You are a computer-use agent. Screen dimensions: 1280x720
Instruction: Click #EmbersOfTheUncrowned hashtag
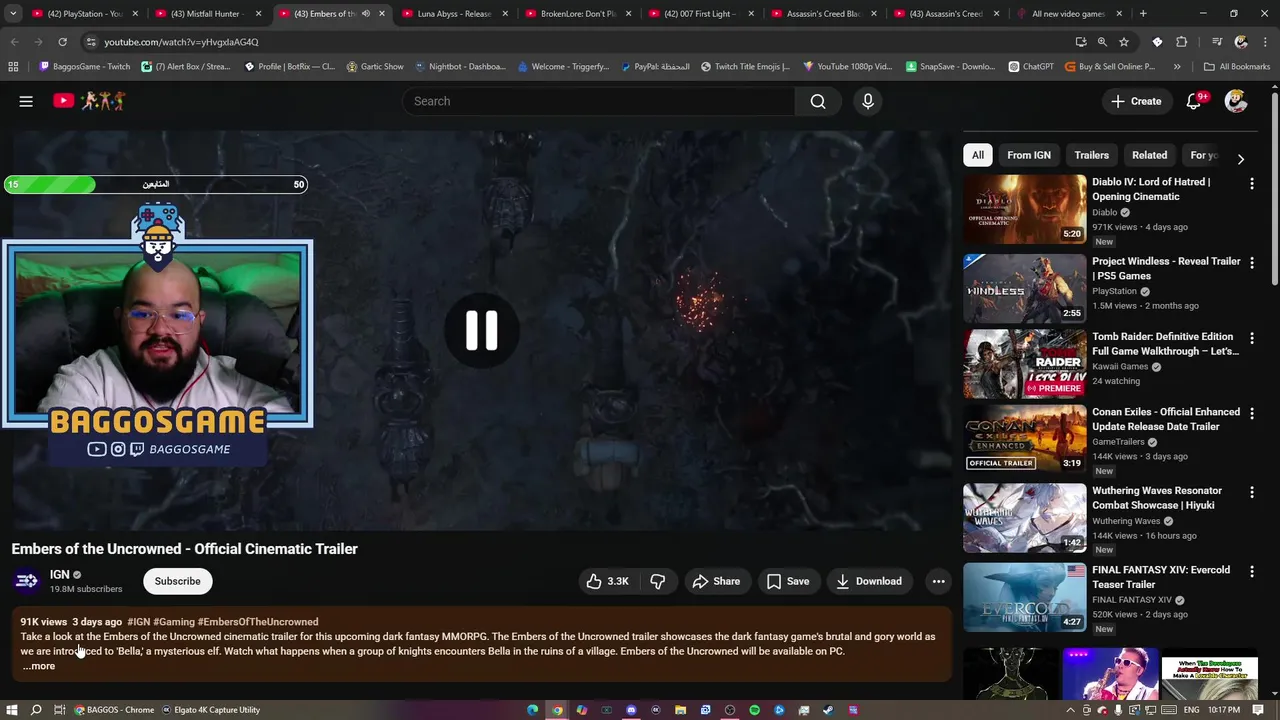(x=258, y=622)
